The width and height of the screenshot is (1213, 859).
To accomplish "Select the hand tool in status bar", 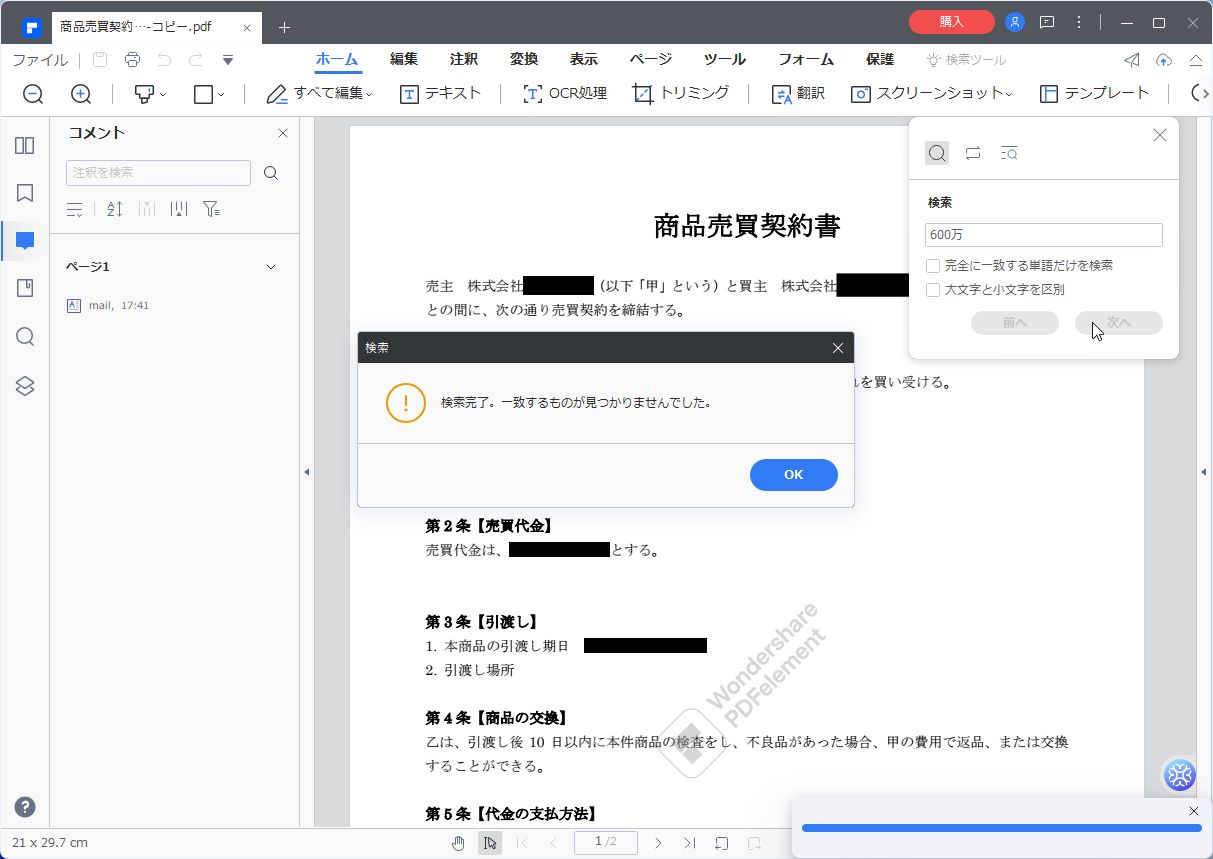I will pos(458,843).
